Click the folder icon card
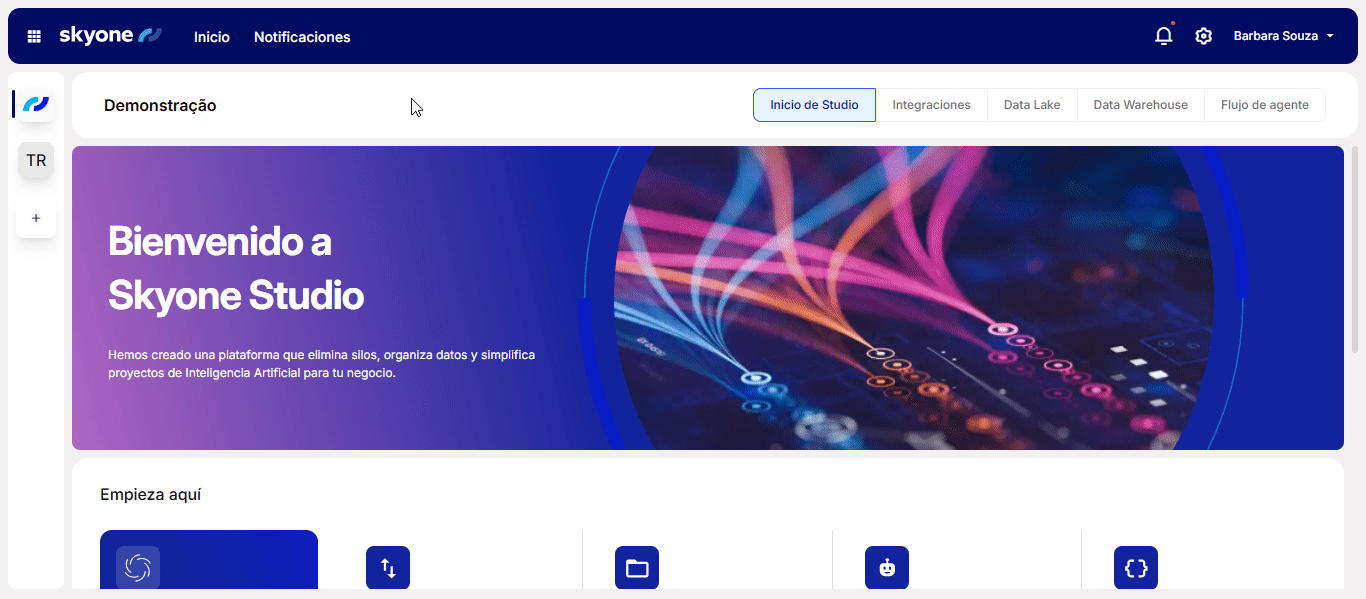 coord(637,568)
